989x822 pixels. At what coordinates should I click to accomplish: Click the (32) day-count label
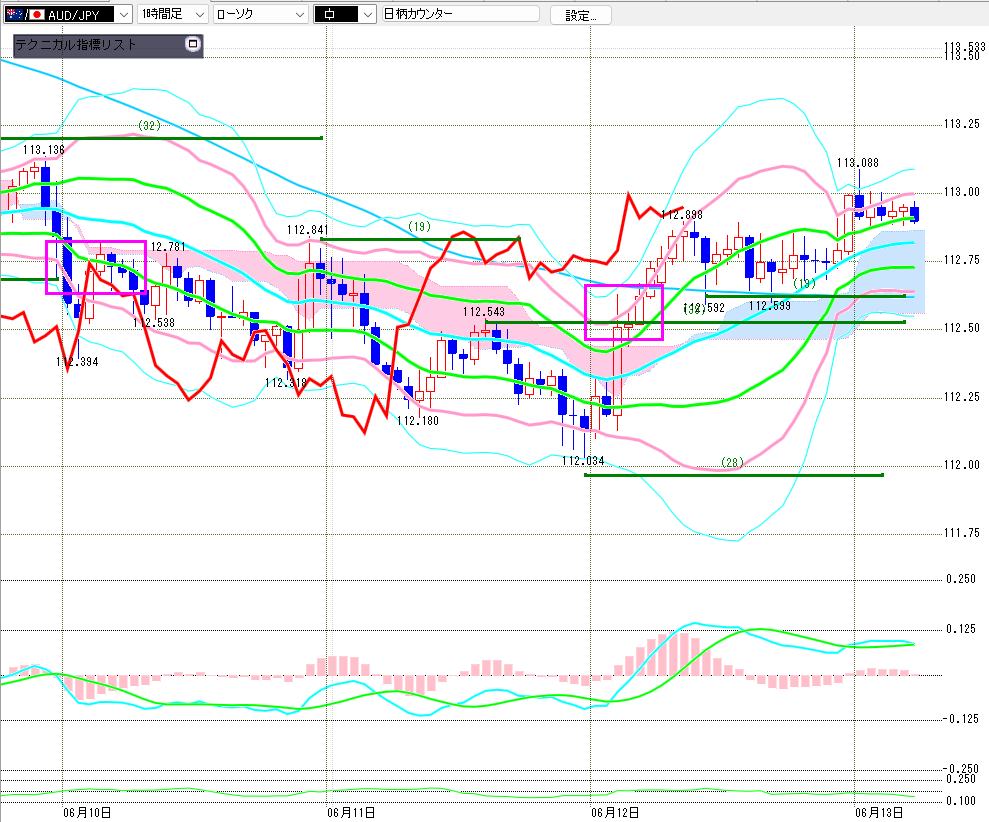pos(149,126)
